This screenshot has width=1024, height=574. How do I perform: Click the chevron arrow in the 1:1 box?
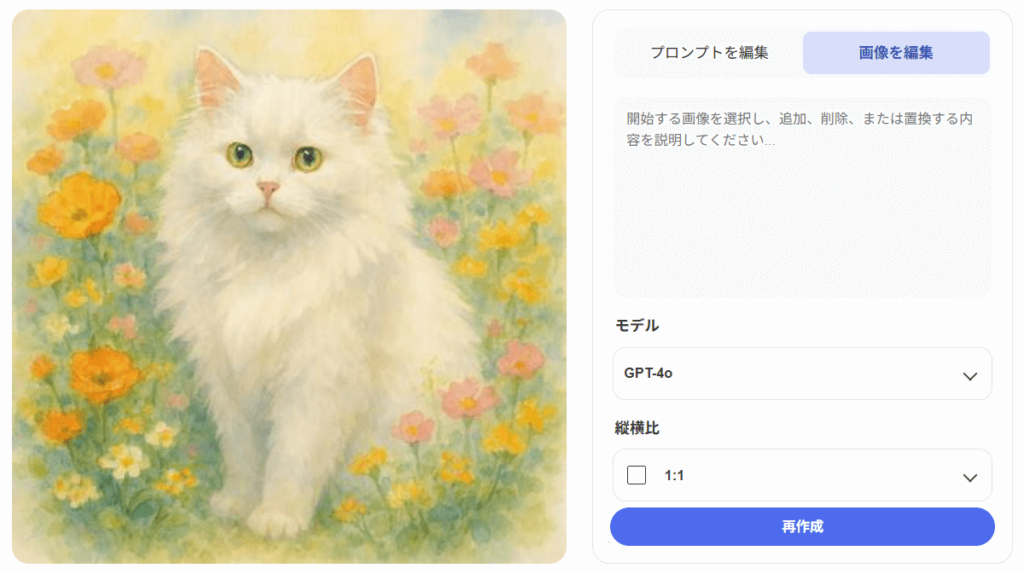click(969, 477)
